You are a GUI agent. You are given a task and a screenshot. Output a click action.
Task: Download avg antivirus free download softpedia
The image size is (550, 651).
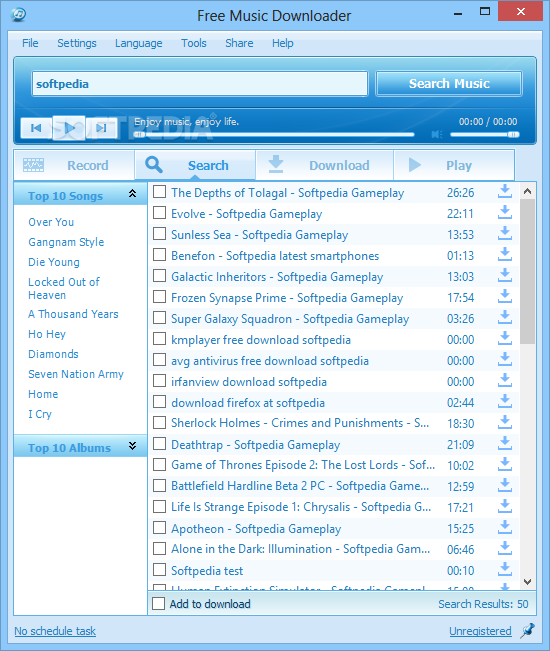tap(505, 360)
